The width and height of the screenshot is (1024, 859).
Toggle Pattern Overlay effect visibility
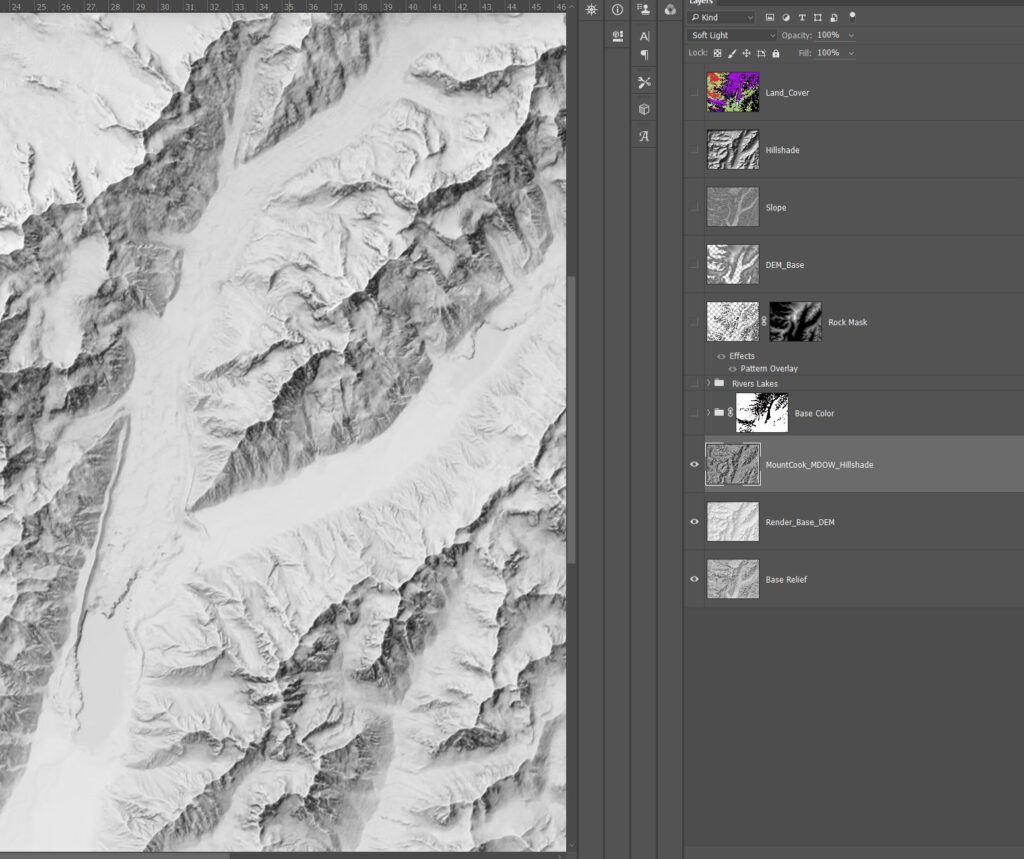pyautogui.click(x=733, y=369)
